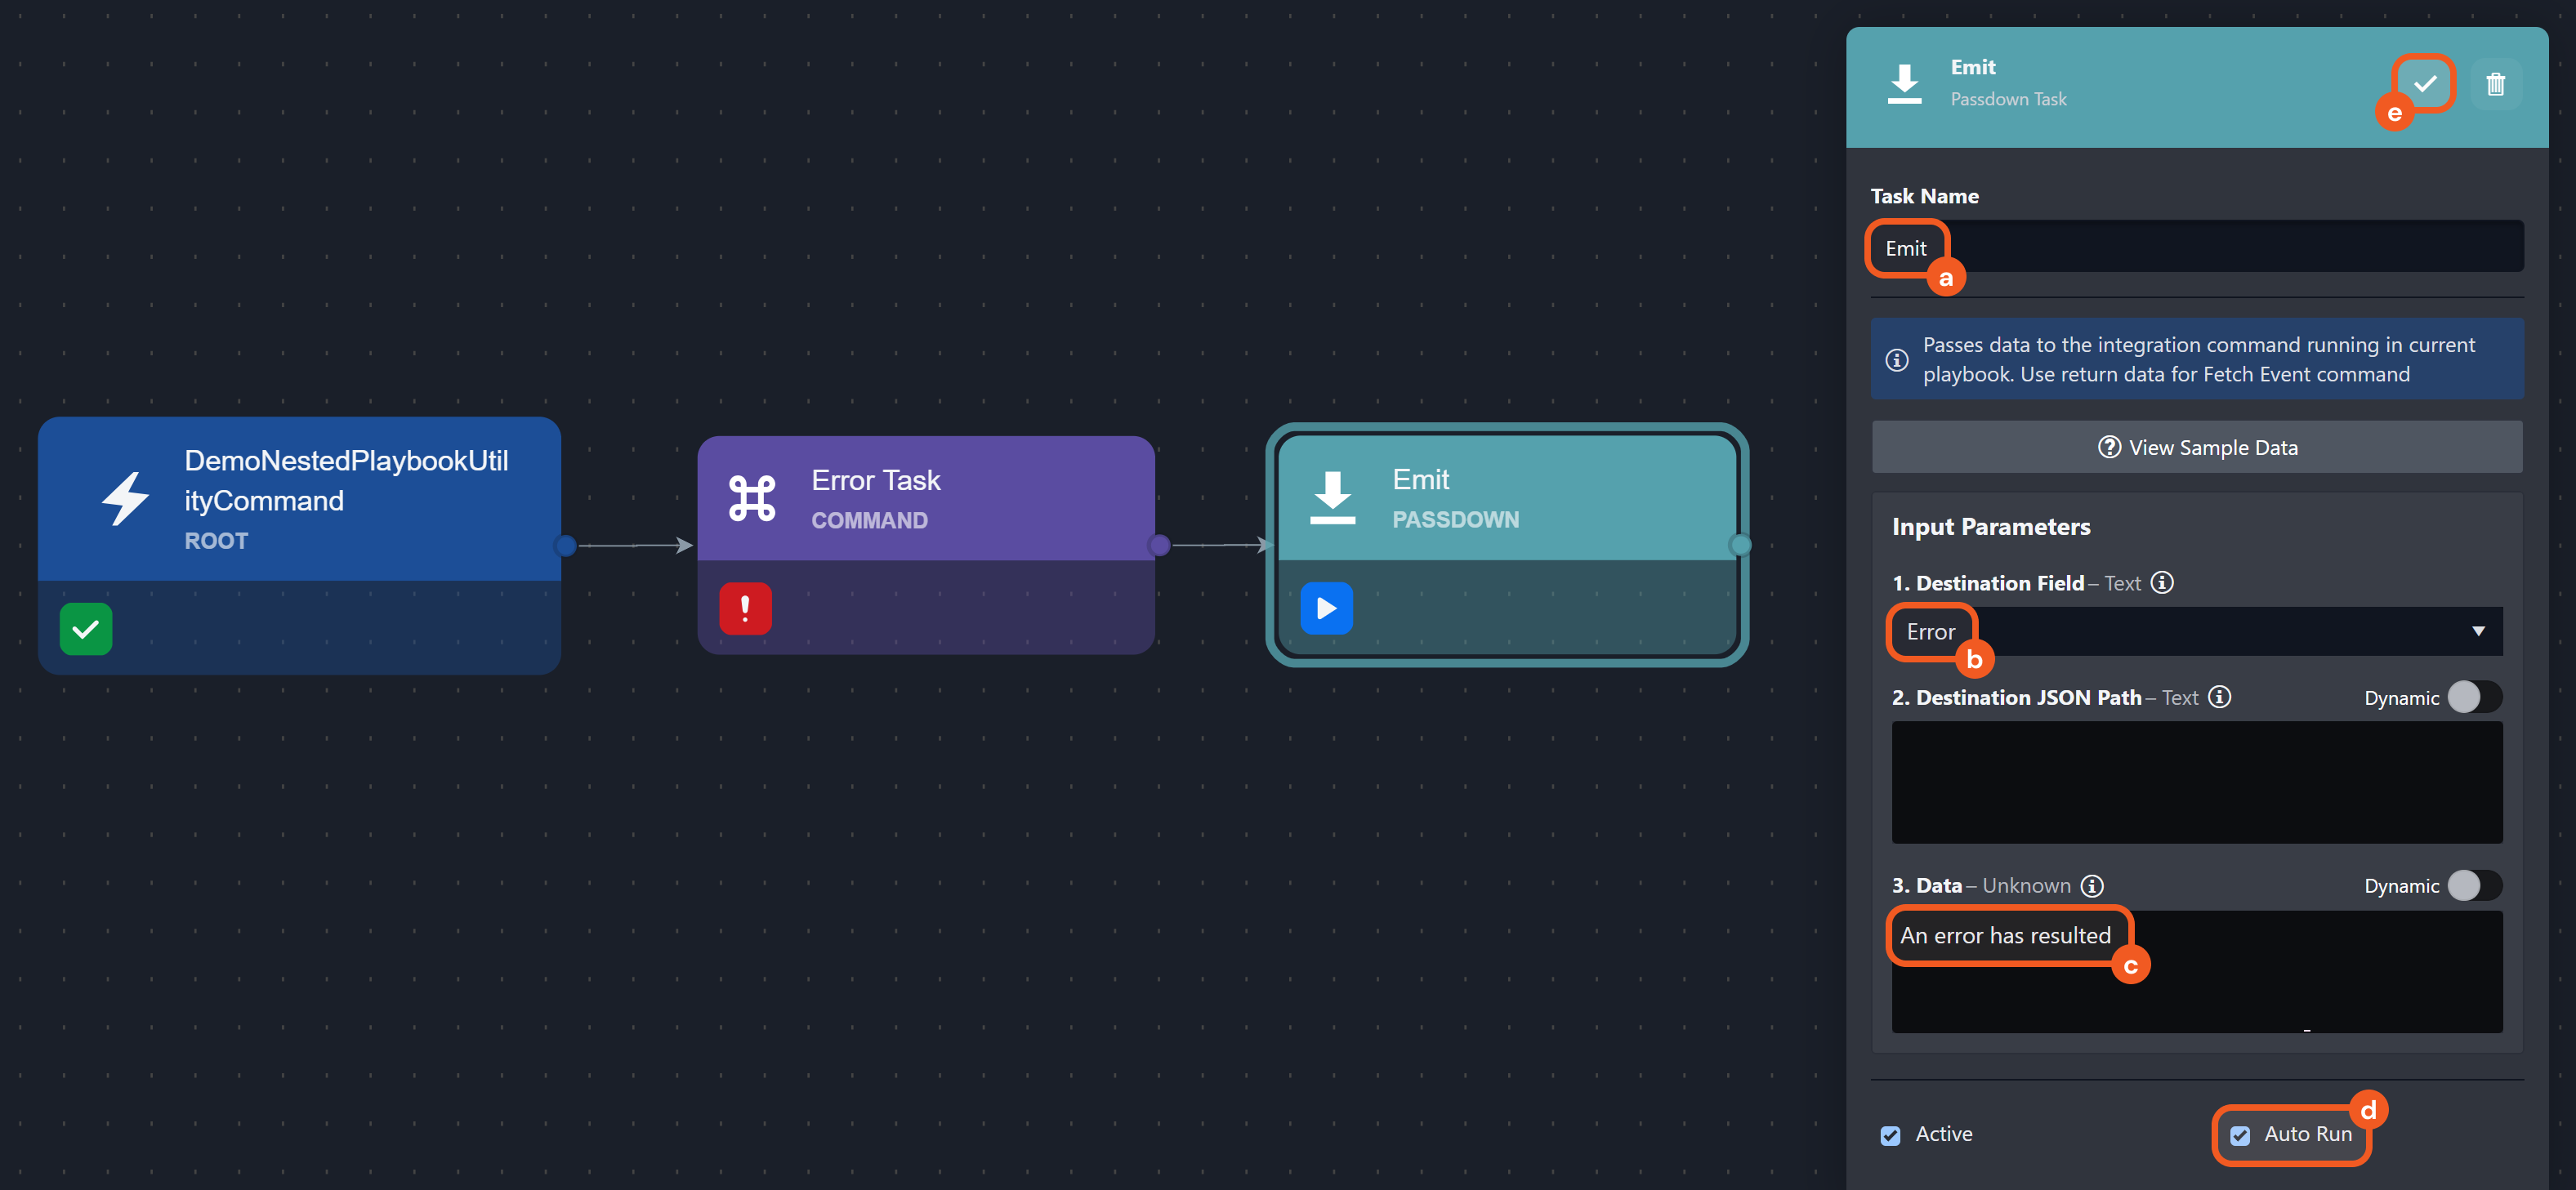Toggle Dynamic switch for Data parameter
Image resolution: width=2576 pixels, height=1190 pixels.
(2474, 886)
